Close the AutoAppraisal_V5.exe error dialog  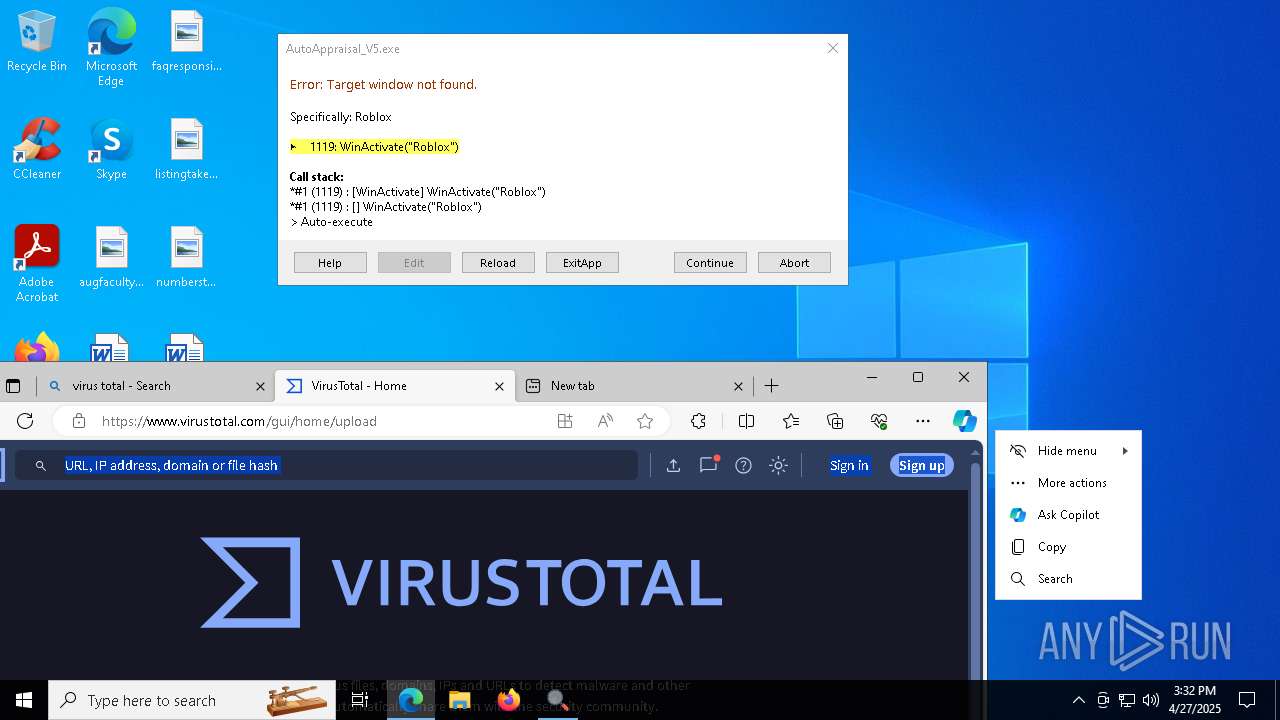click(832, 48)
